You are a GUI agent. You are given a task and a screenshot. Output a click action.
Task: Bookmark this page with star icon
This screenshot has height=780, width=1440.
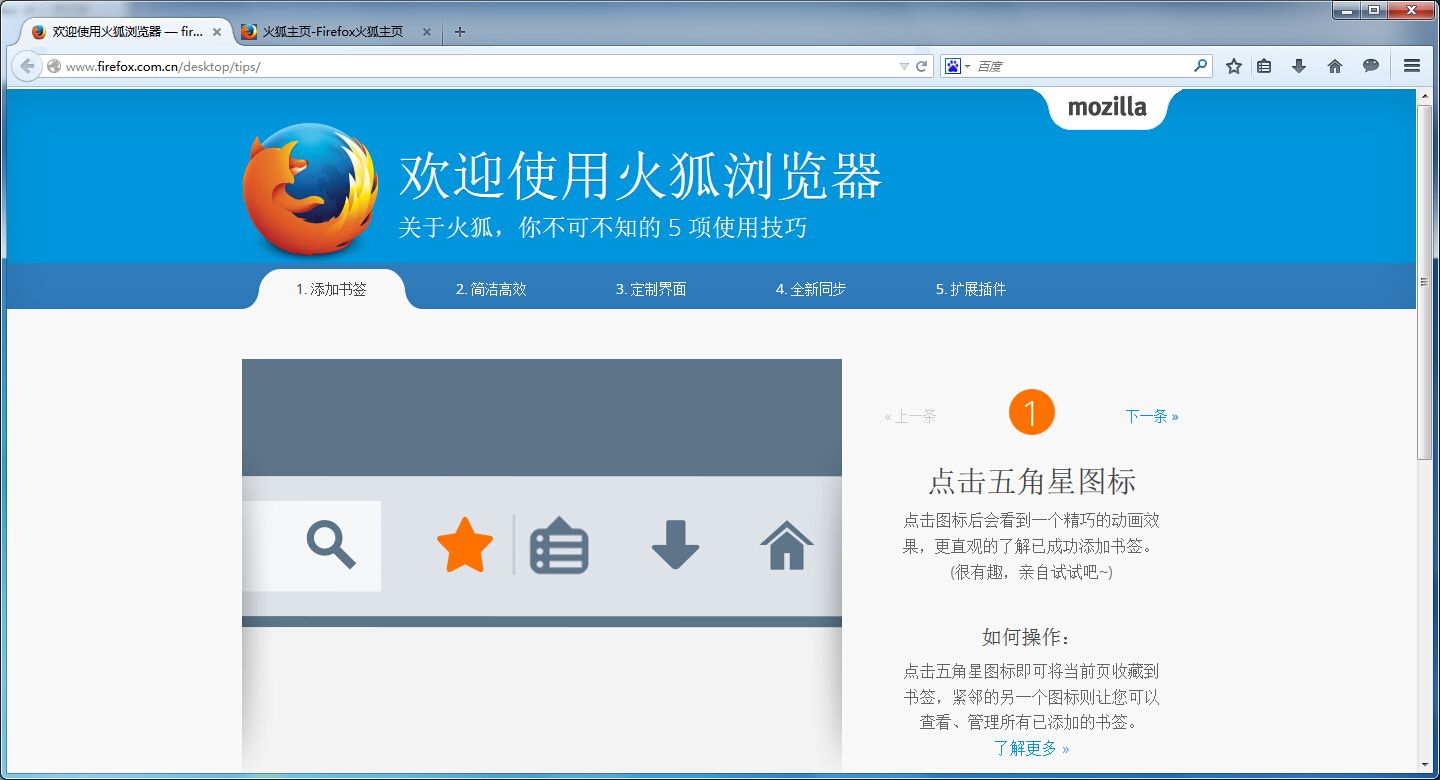click(1234, 66)
